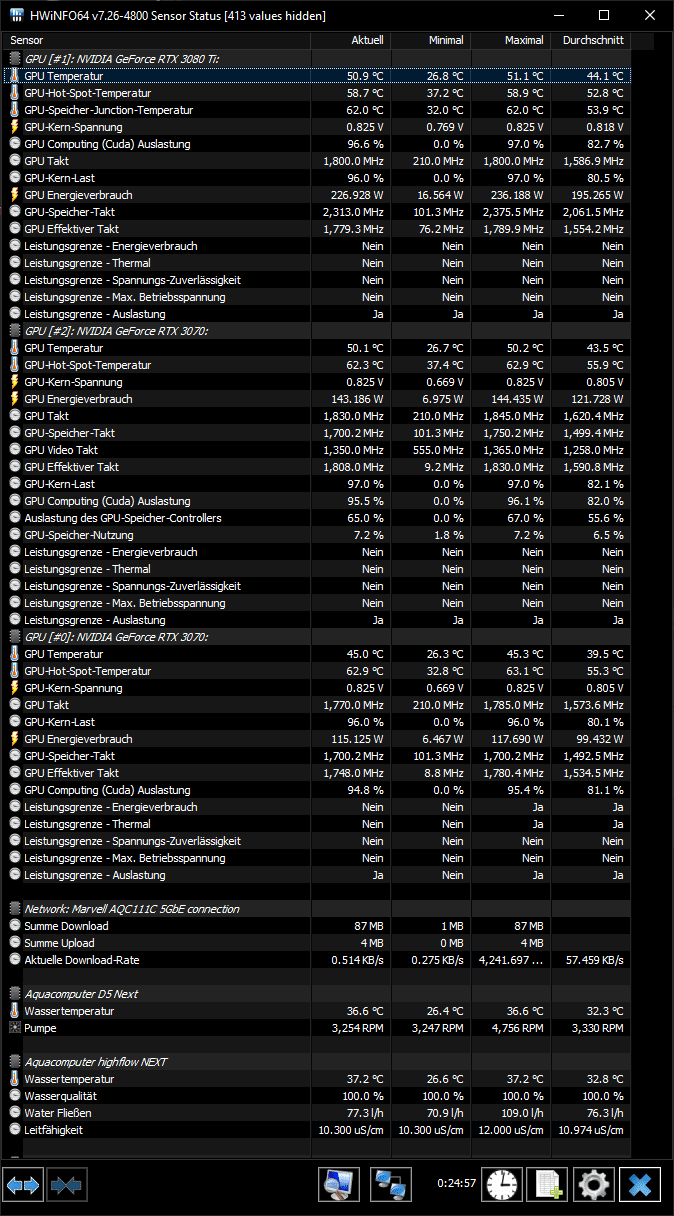Screen dimensions: 674x1216
Task: Click thermometer icon beside GPU-Speicher-Junction-Temperatur
Action: [15, 110]
